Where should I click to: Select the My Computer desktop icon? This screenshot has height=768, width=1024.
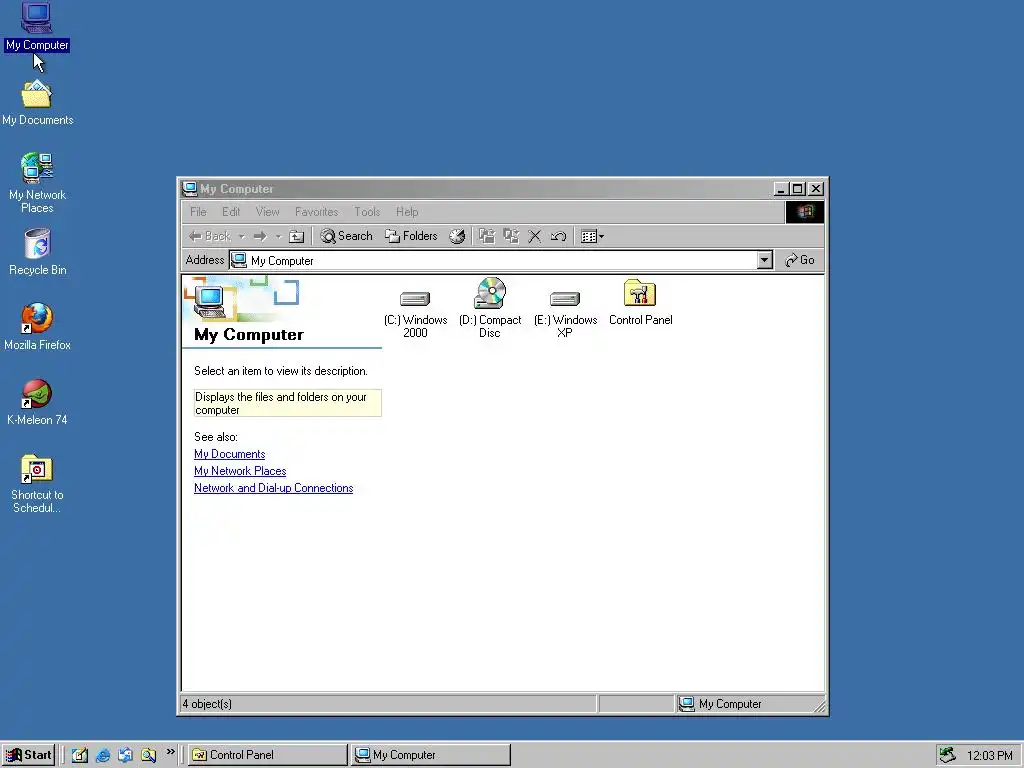(x=37, y=26)
